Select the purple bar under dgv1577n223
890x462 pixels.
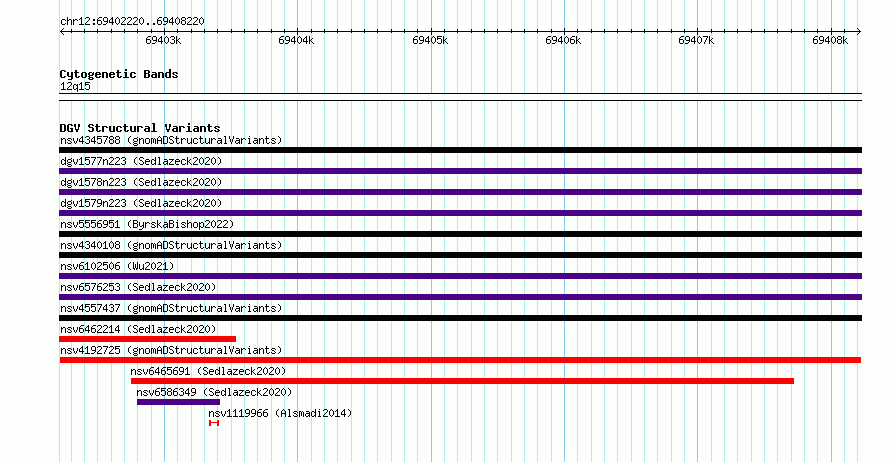pyautogui.click(x=460, y=171)
